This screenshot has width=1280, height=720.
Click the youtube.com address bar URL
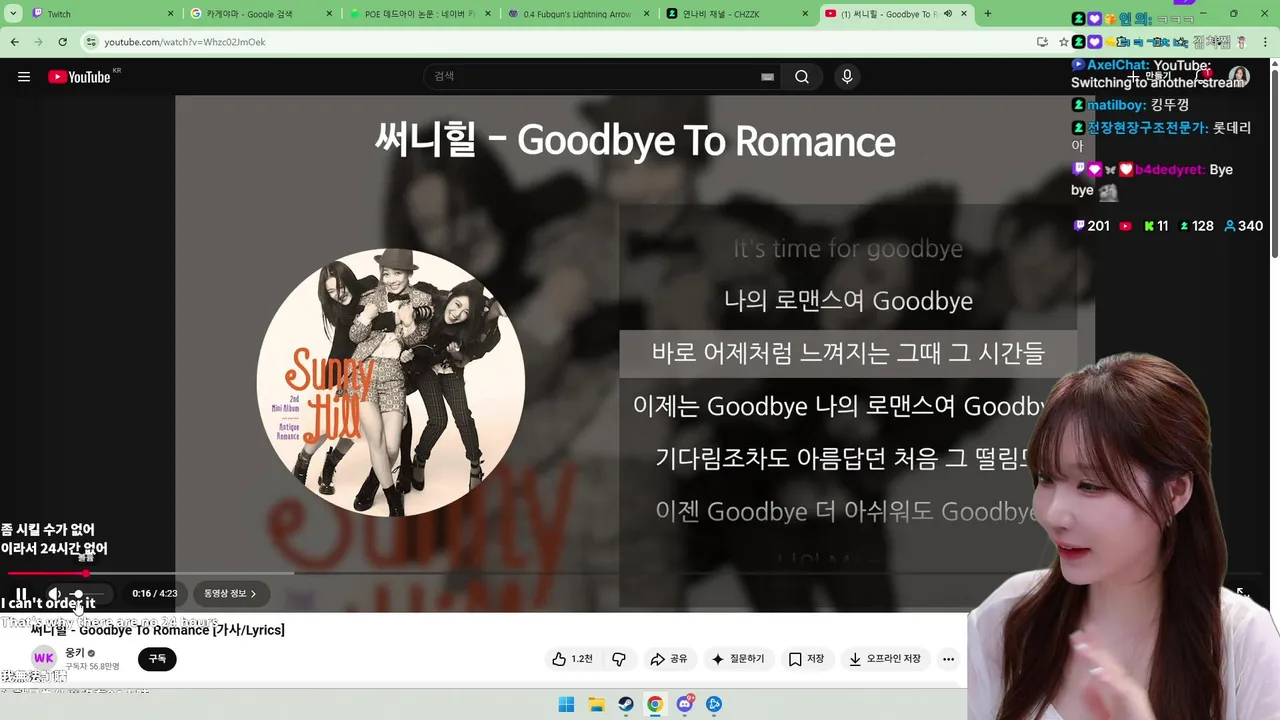pos(185,42)
